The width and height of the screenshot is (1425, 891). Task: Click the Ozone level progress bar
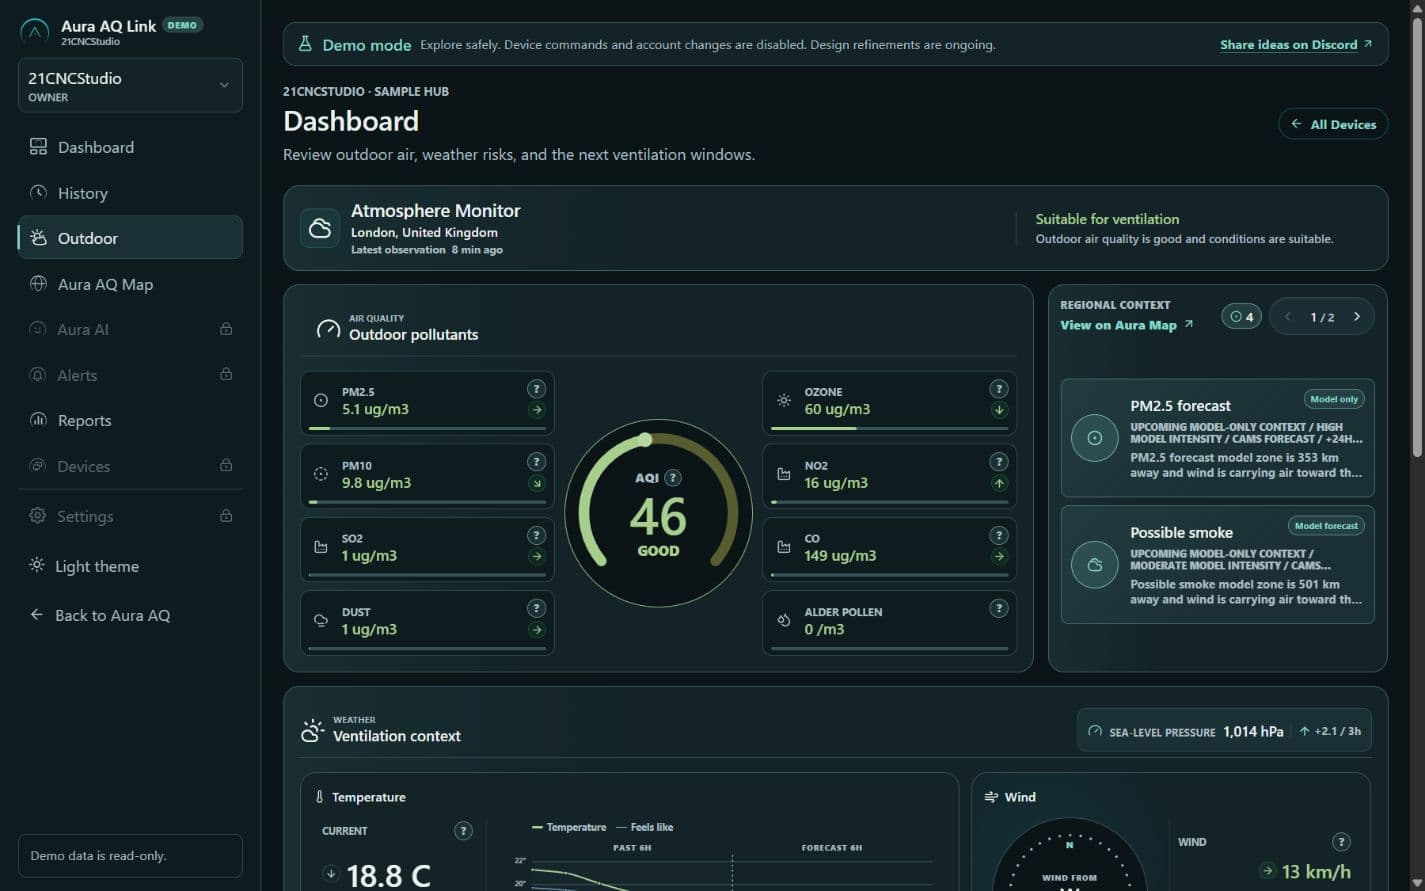889,429
